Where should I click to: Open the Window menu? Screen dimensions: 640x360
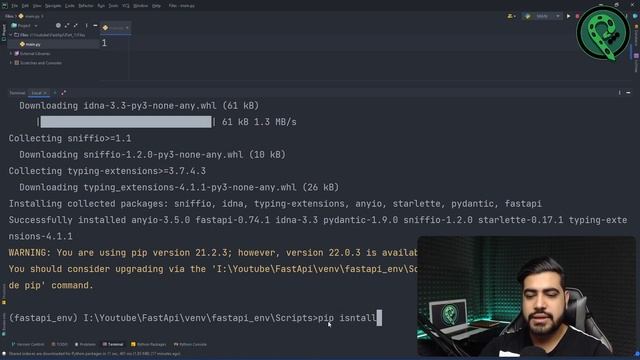[x=141, y=6]
